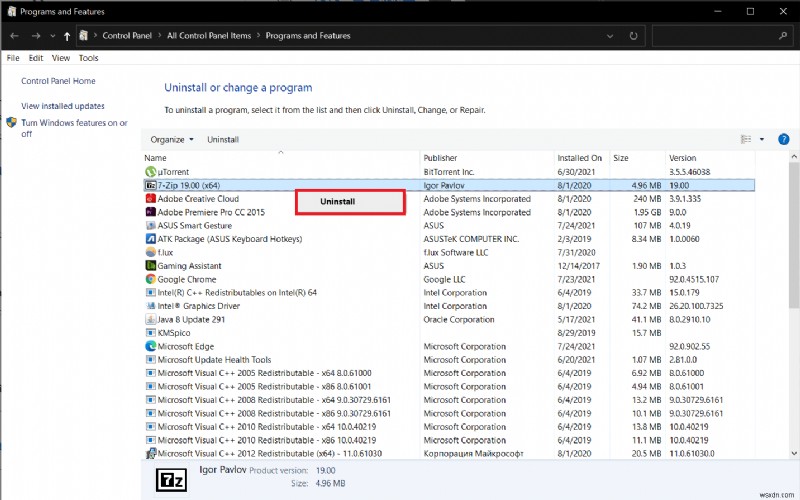Choose Uninstall from the context menu

[351, 202]
